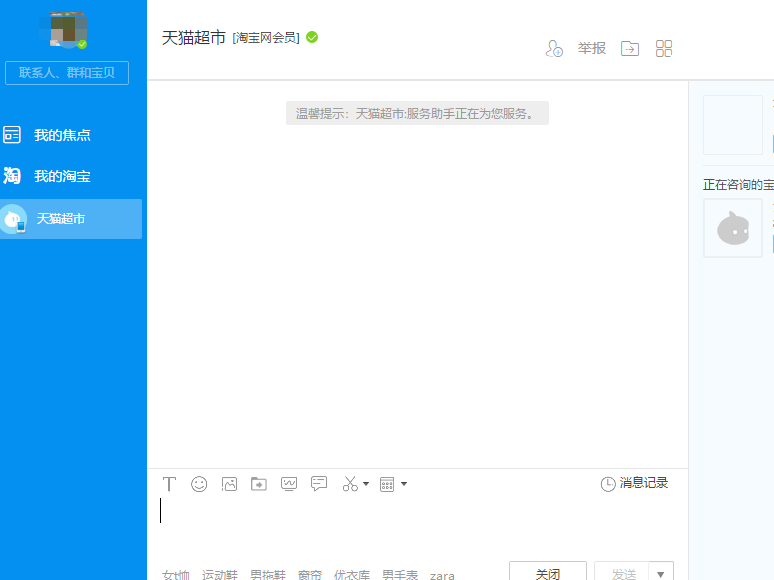
Task: Select the 天猫超市 conversation in the sidebar
Action: point(71,219)
